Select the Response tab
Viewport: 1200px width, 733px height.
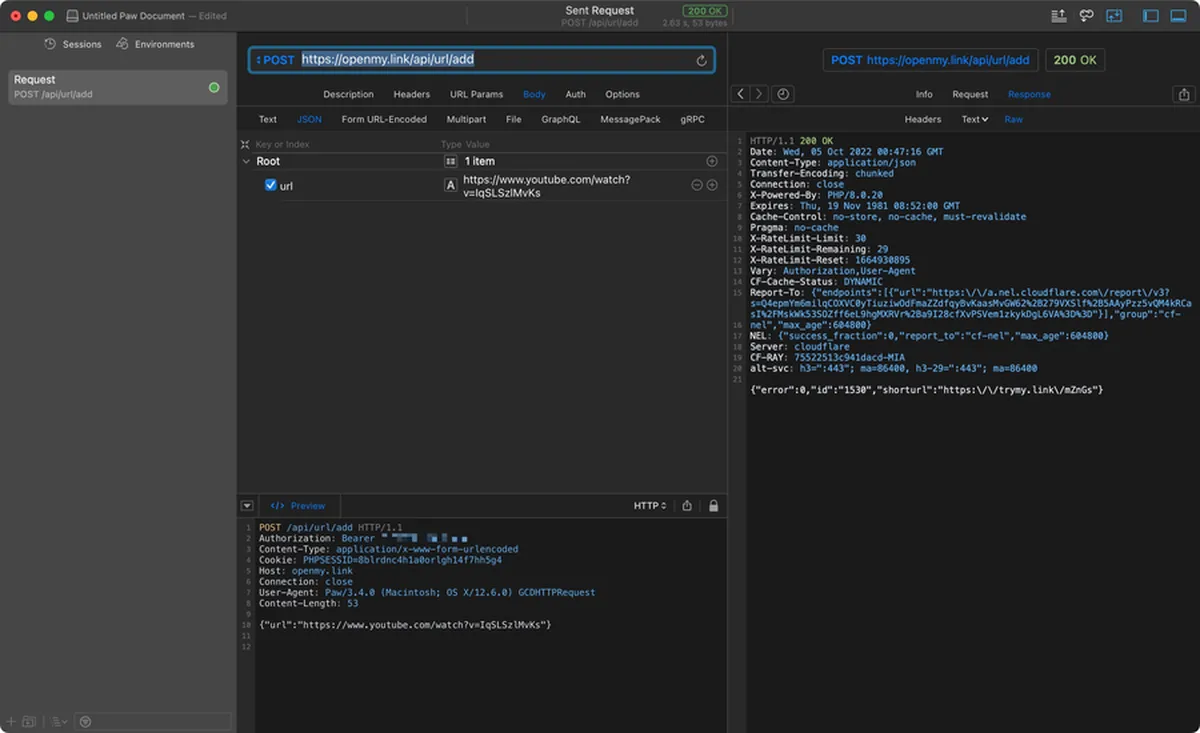coord(1029,94)
